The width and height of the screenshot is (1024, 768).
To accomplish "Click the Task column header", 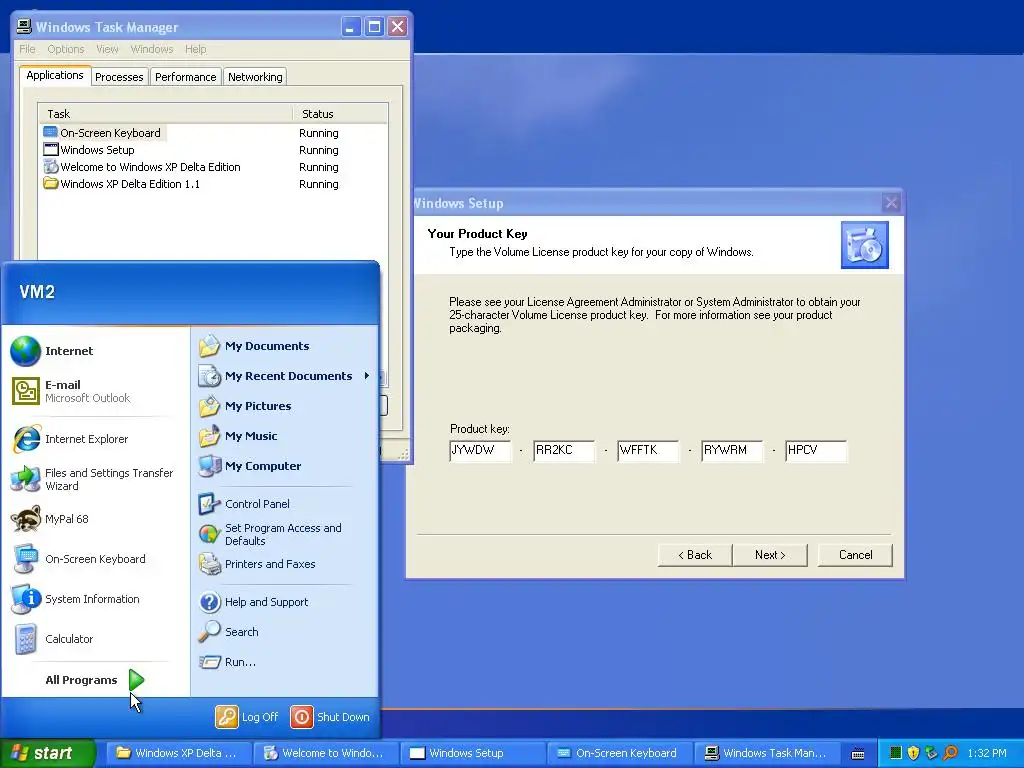I will click(166, 114).
